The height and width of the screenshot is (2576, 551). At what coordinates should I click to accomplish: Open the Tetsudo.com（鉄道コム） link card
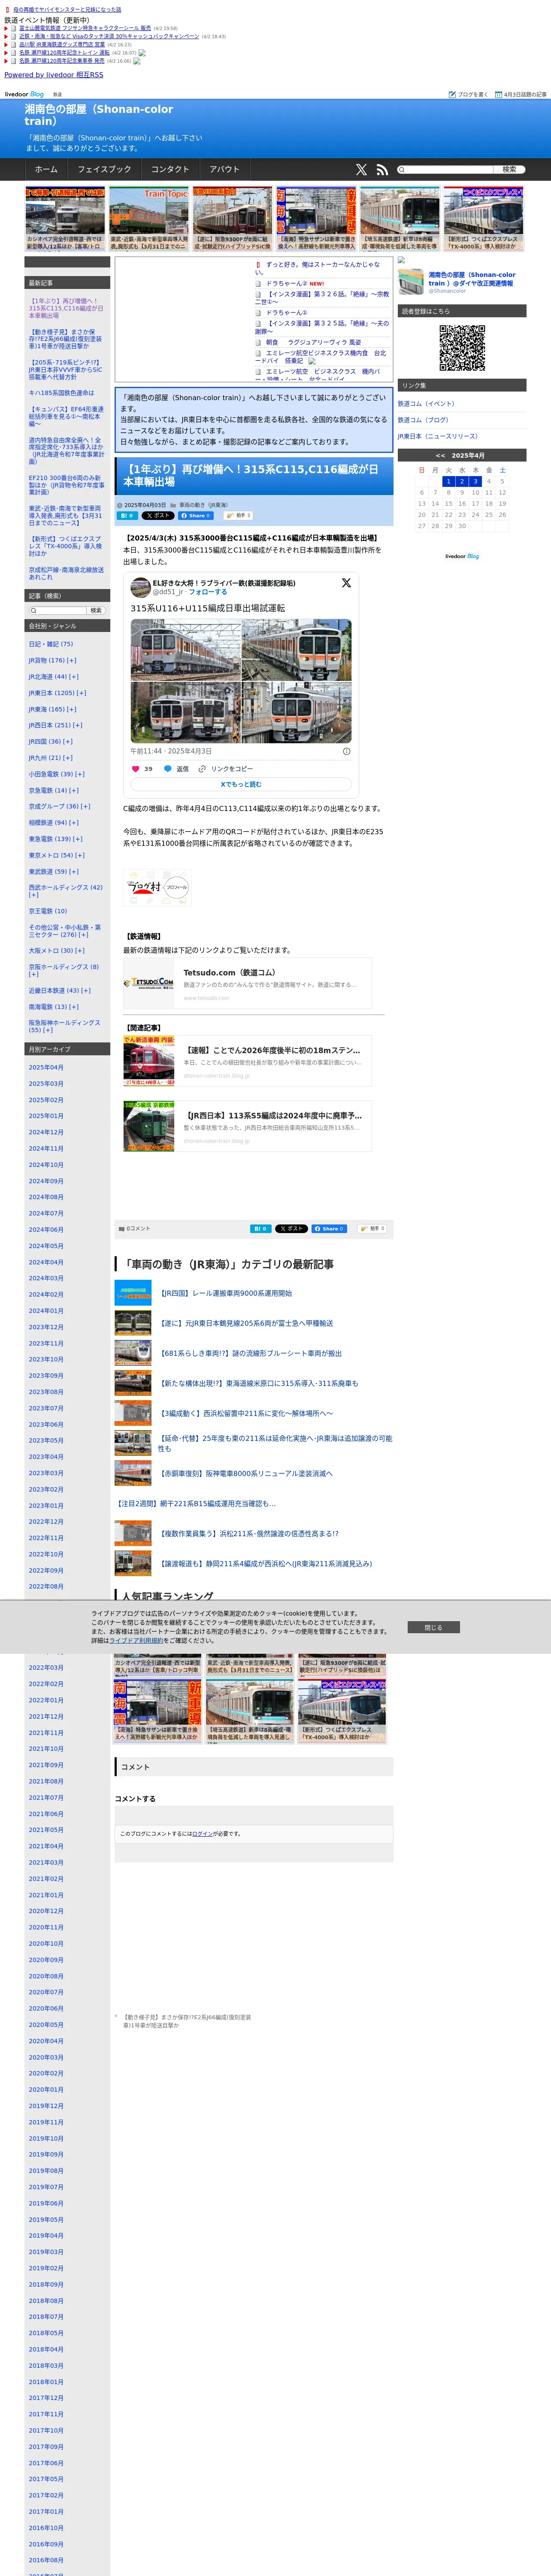click(x=248, y=984)
